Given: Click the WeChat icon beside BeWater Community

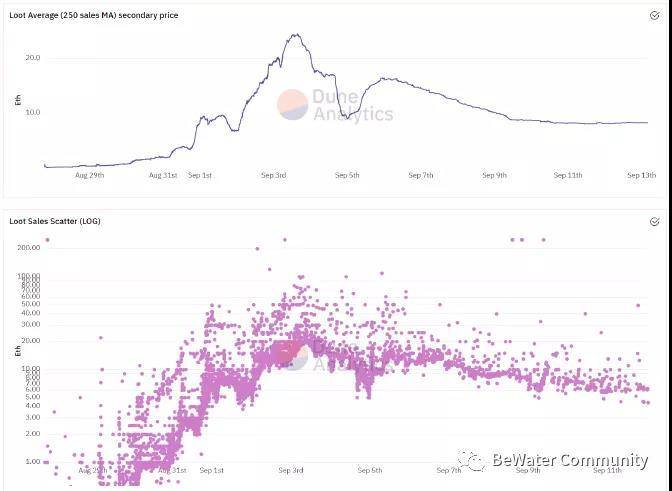Looking at the screenshot, I should (x=471, y=460).
